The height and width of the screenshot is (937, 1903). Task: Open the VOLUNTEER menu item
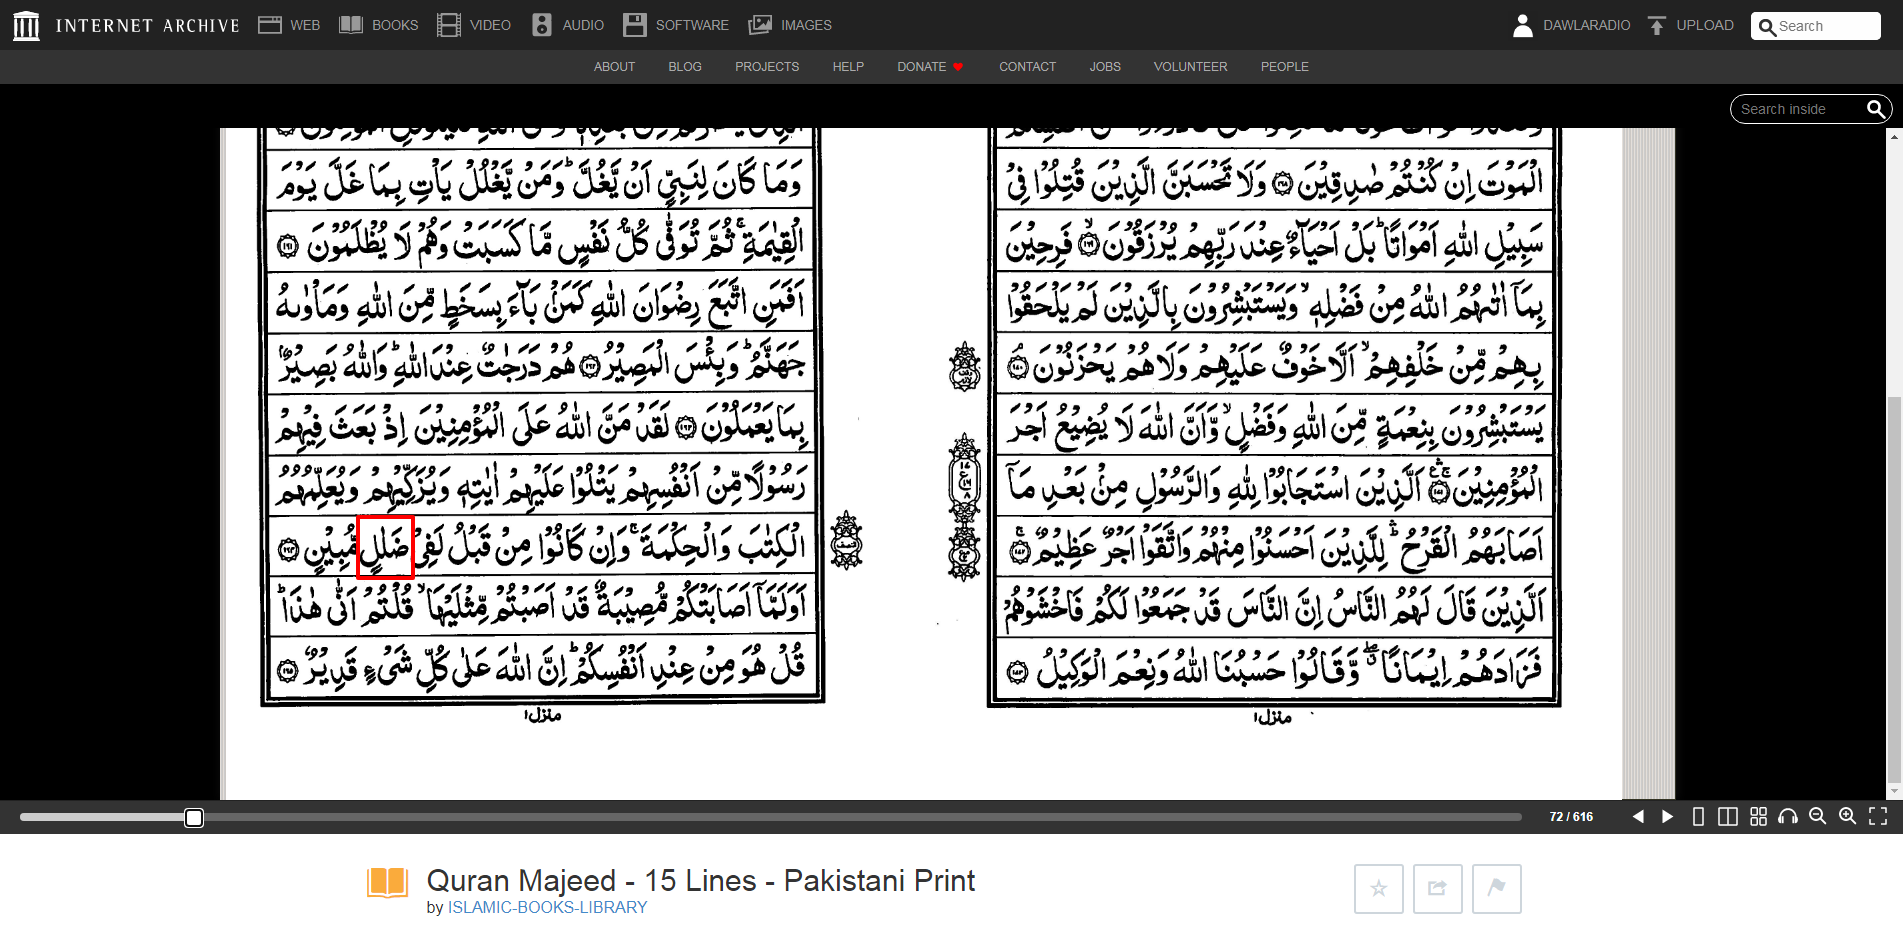1190,67
